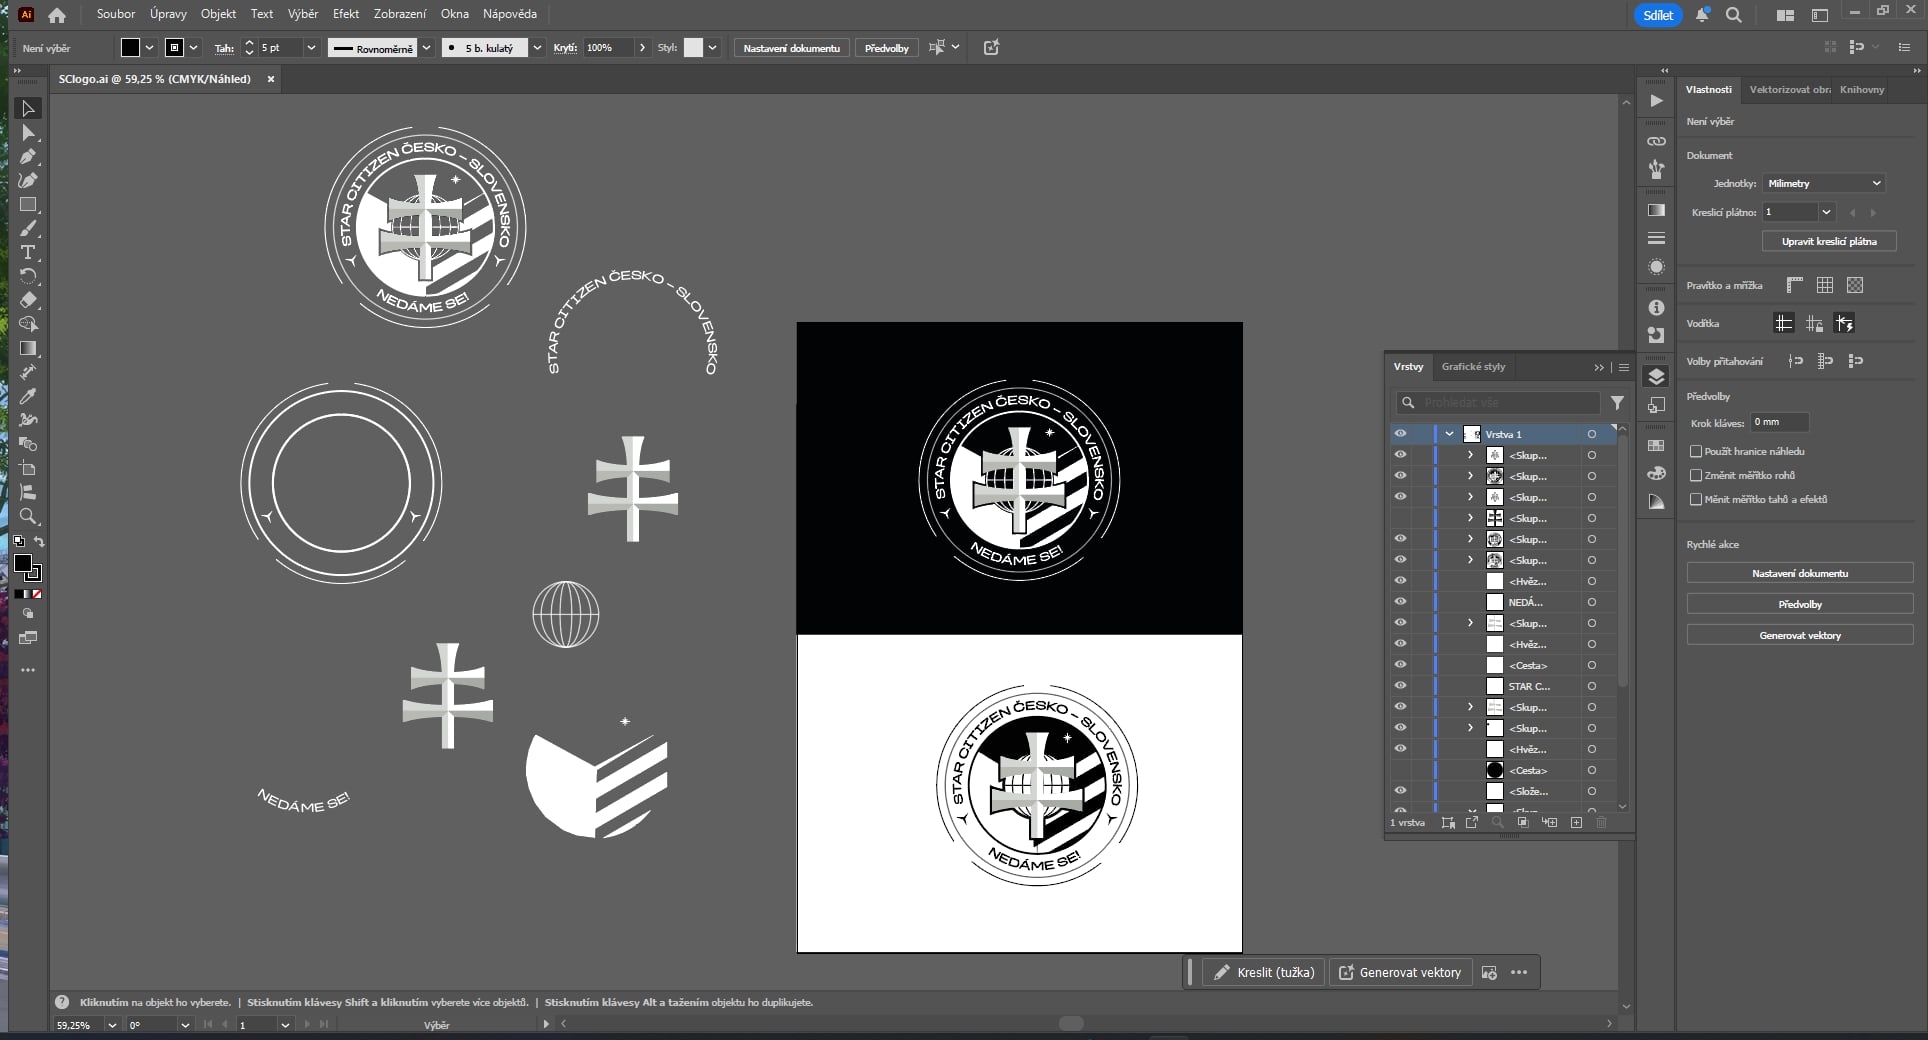Click Generovat vektory under Rychlé akce

click(1800, 635)
